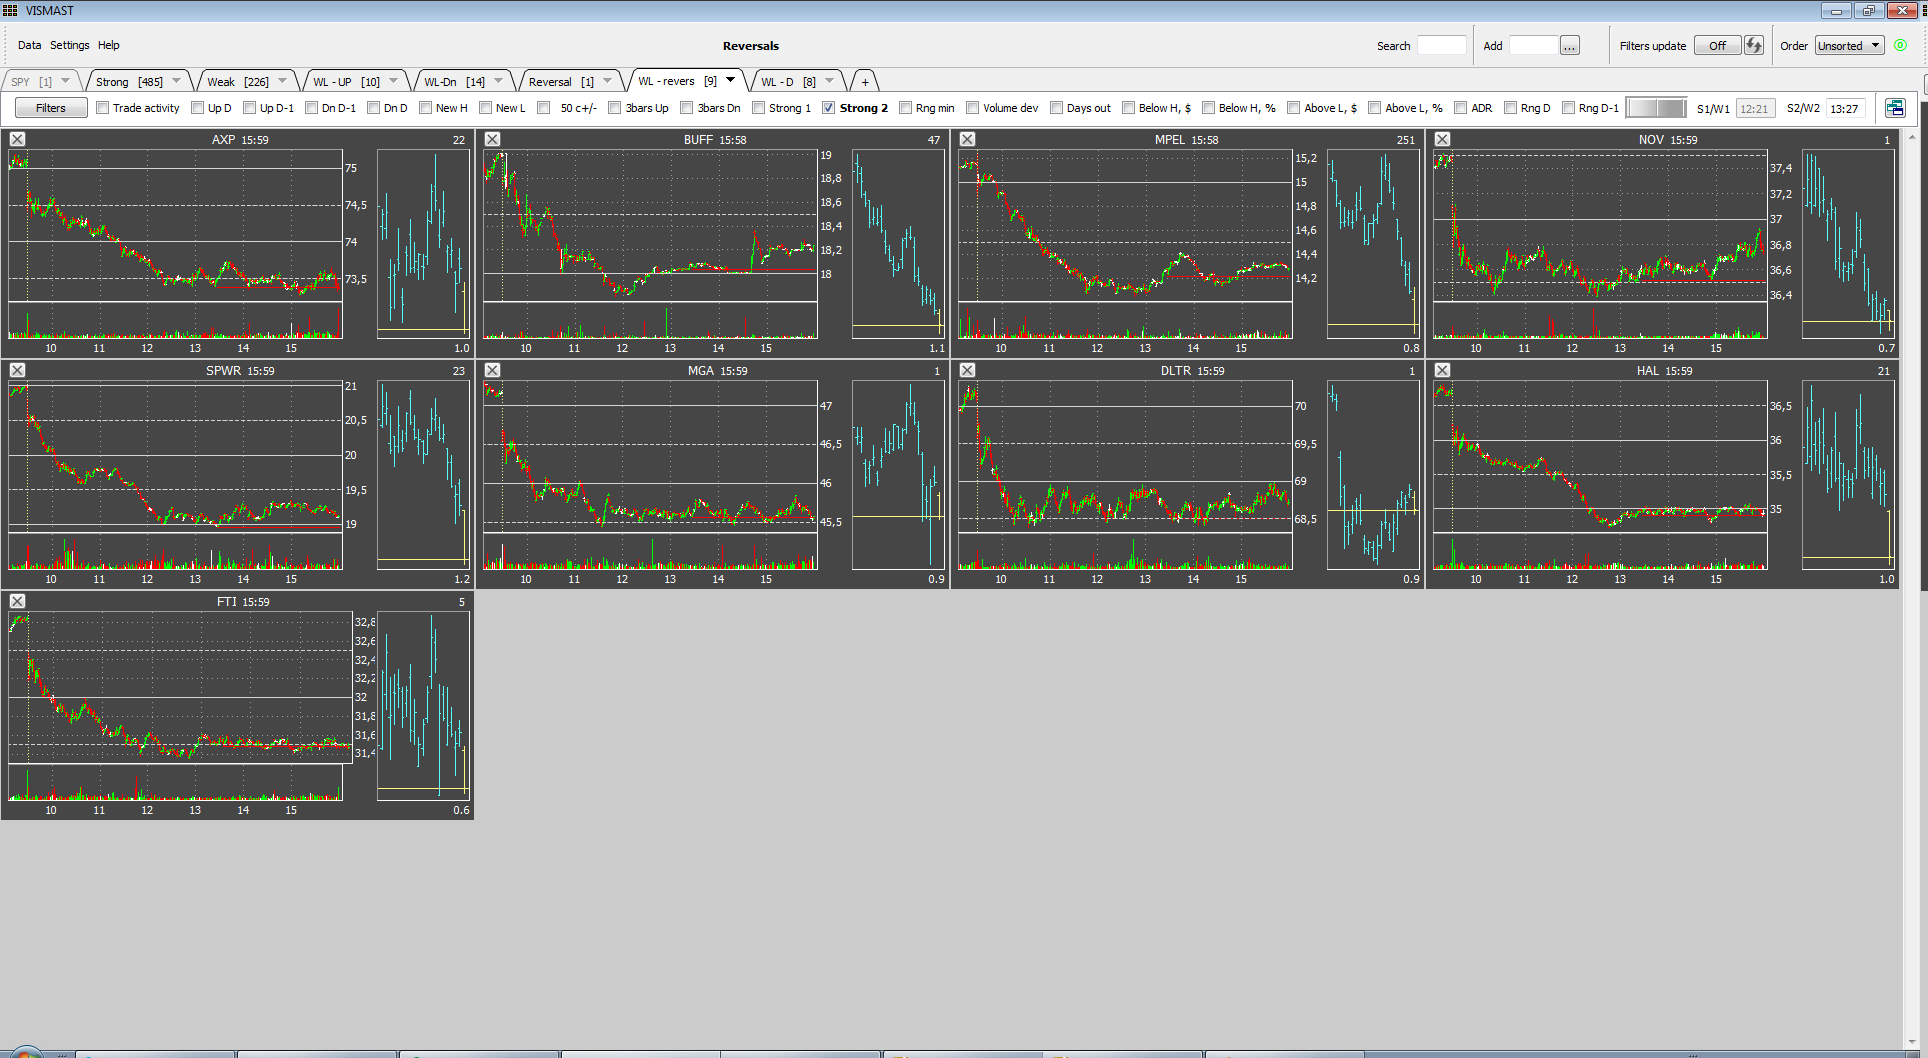Click the window layout icon at toolbar end
Viewport: 1928px width, 1058px height.
pos(1894,108)
